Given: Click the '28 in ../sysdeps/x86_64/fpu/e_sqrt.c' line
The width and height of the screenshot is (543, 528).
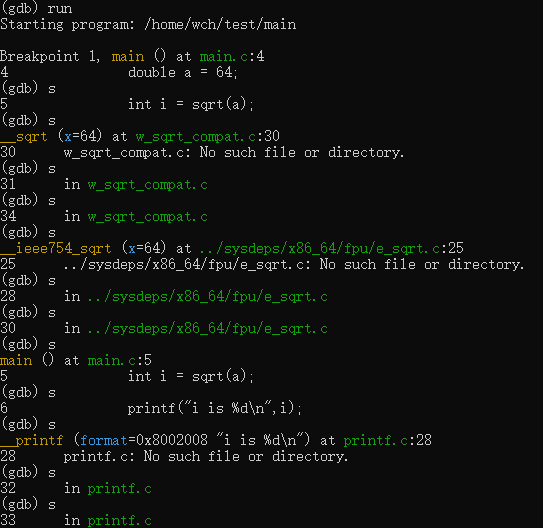Looking at the screenshot, I should (164, 296).
